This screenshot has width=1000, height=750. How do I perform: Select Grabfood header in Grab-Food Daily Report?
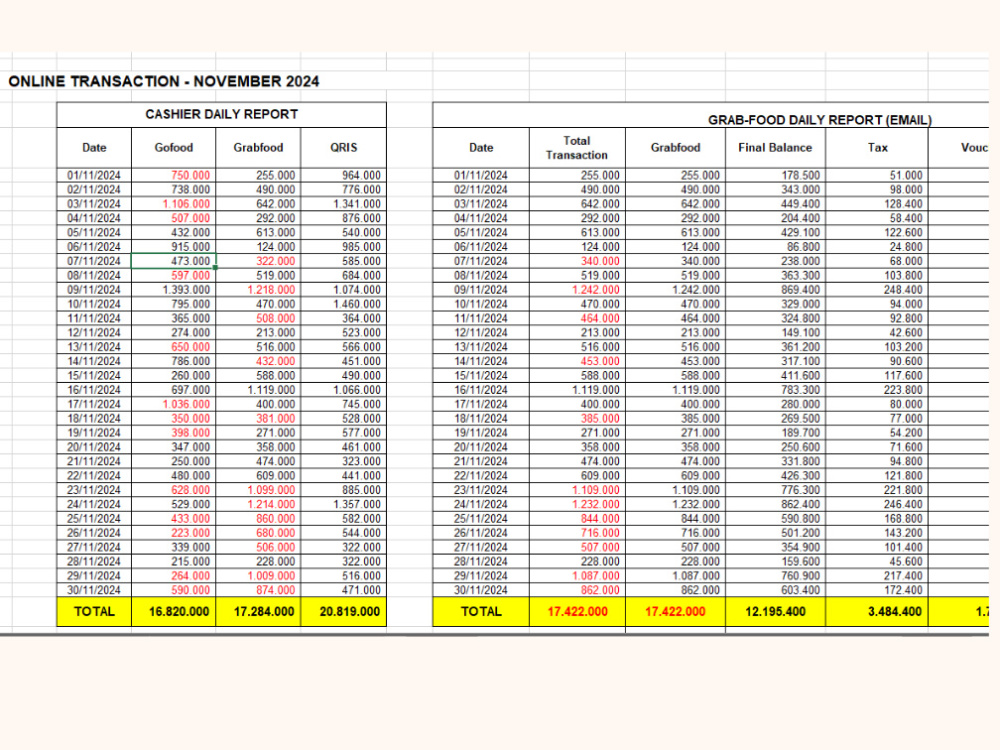coord(675,147)
